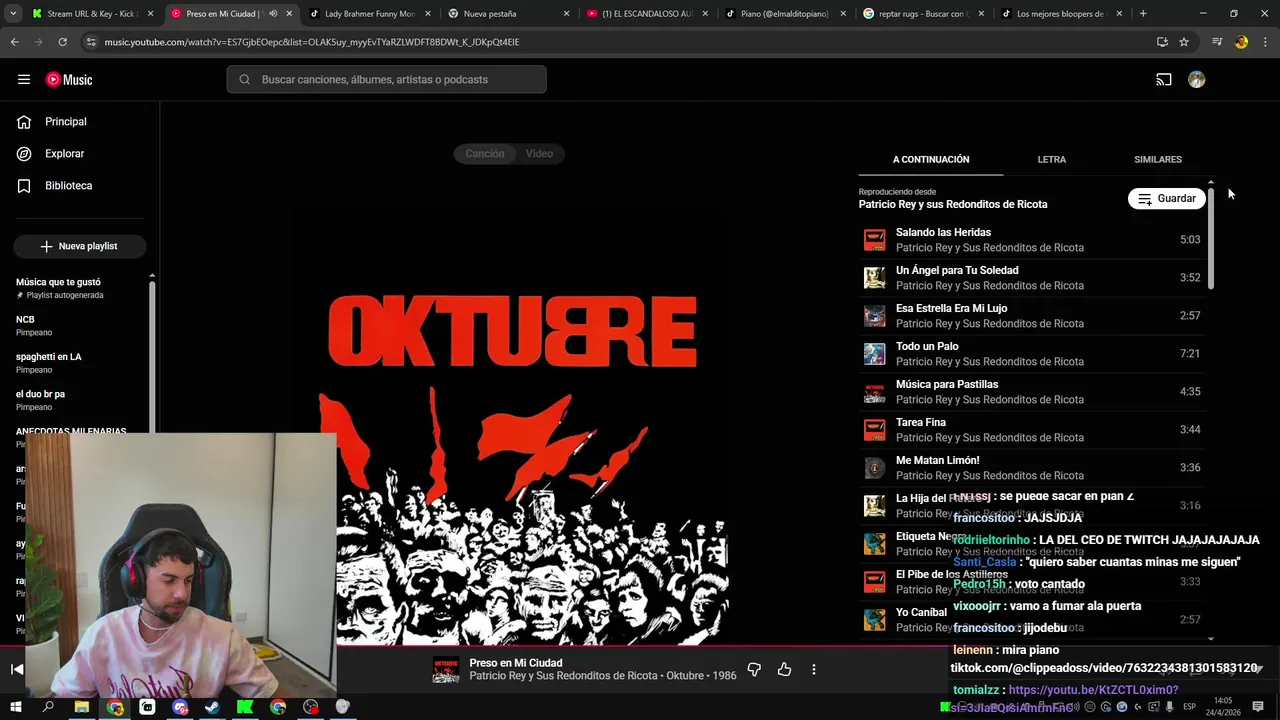
Task: Open Patricio Rey artist link in queue header
Action: coord(953,204)
